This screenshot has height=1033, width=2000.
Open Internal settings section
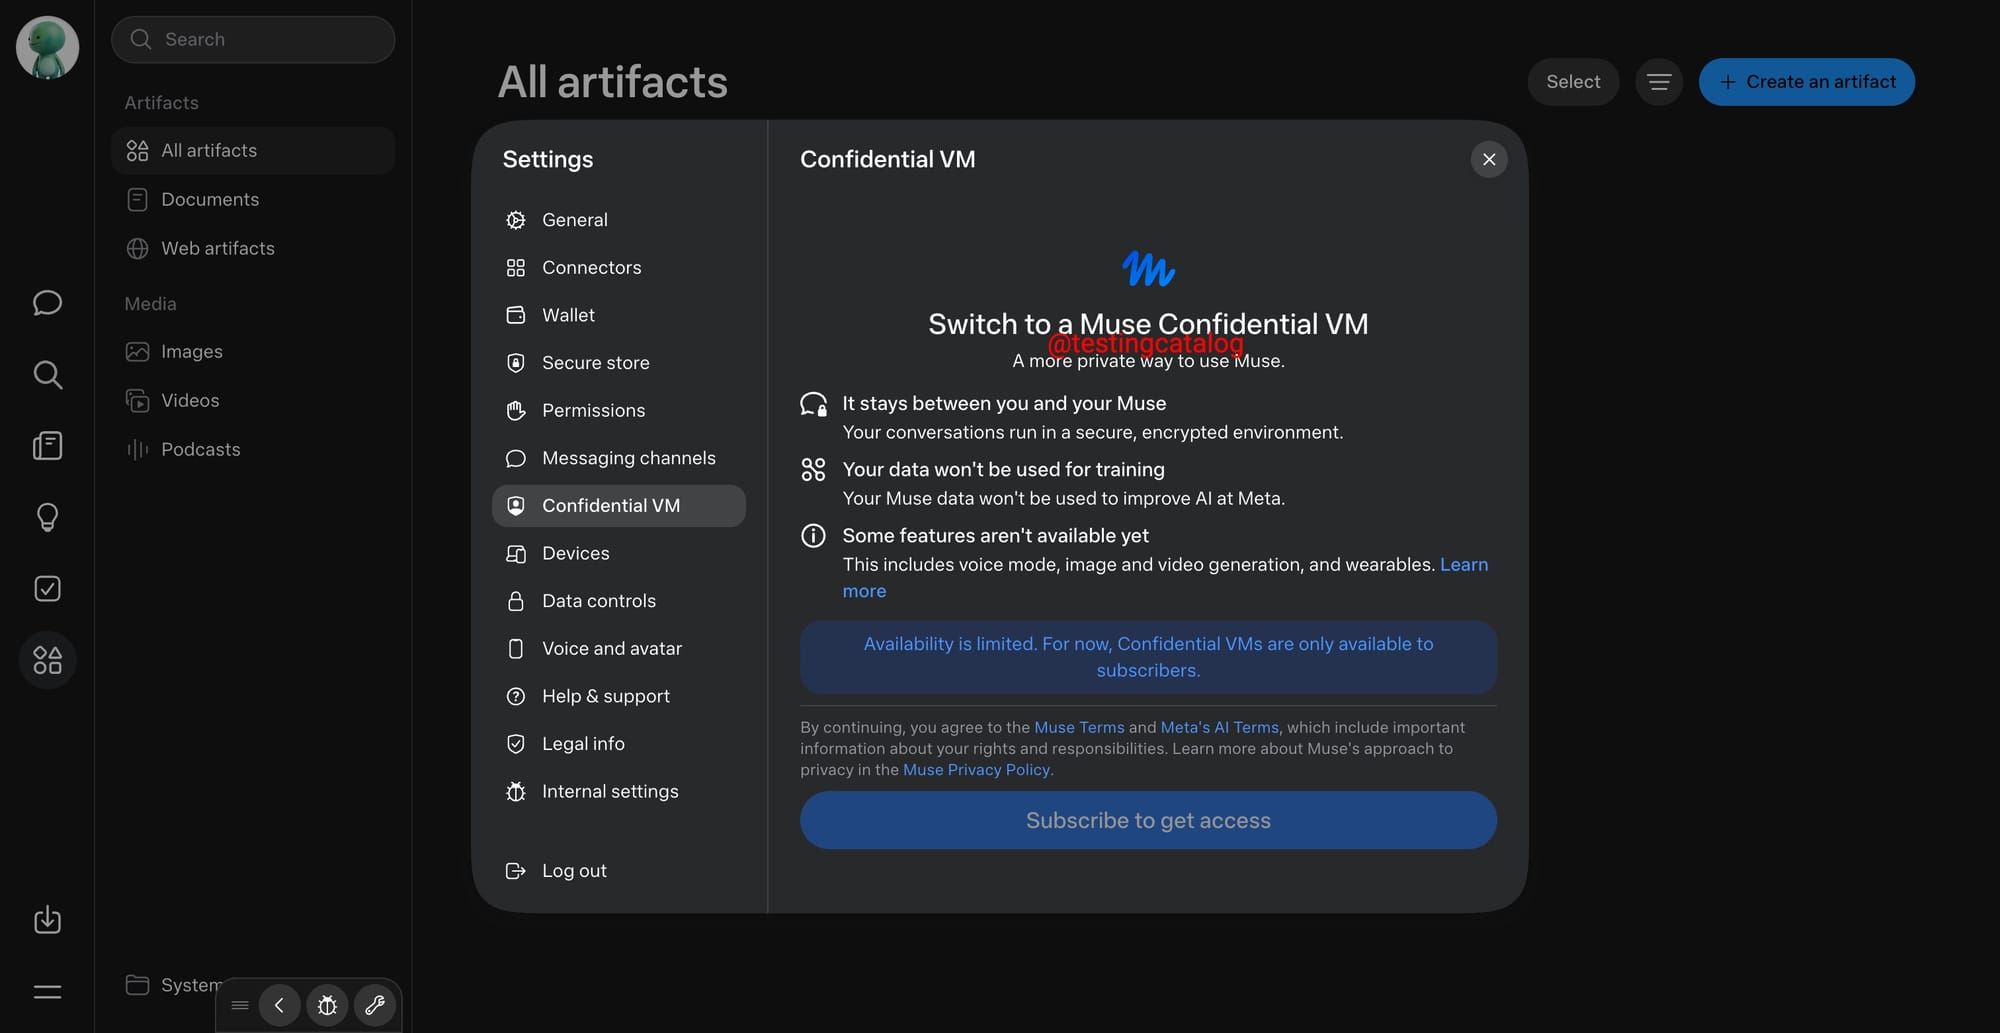pyautogui.click(x=619, y=792)
